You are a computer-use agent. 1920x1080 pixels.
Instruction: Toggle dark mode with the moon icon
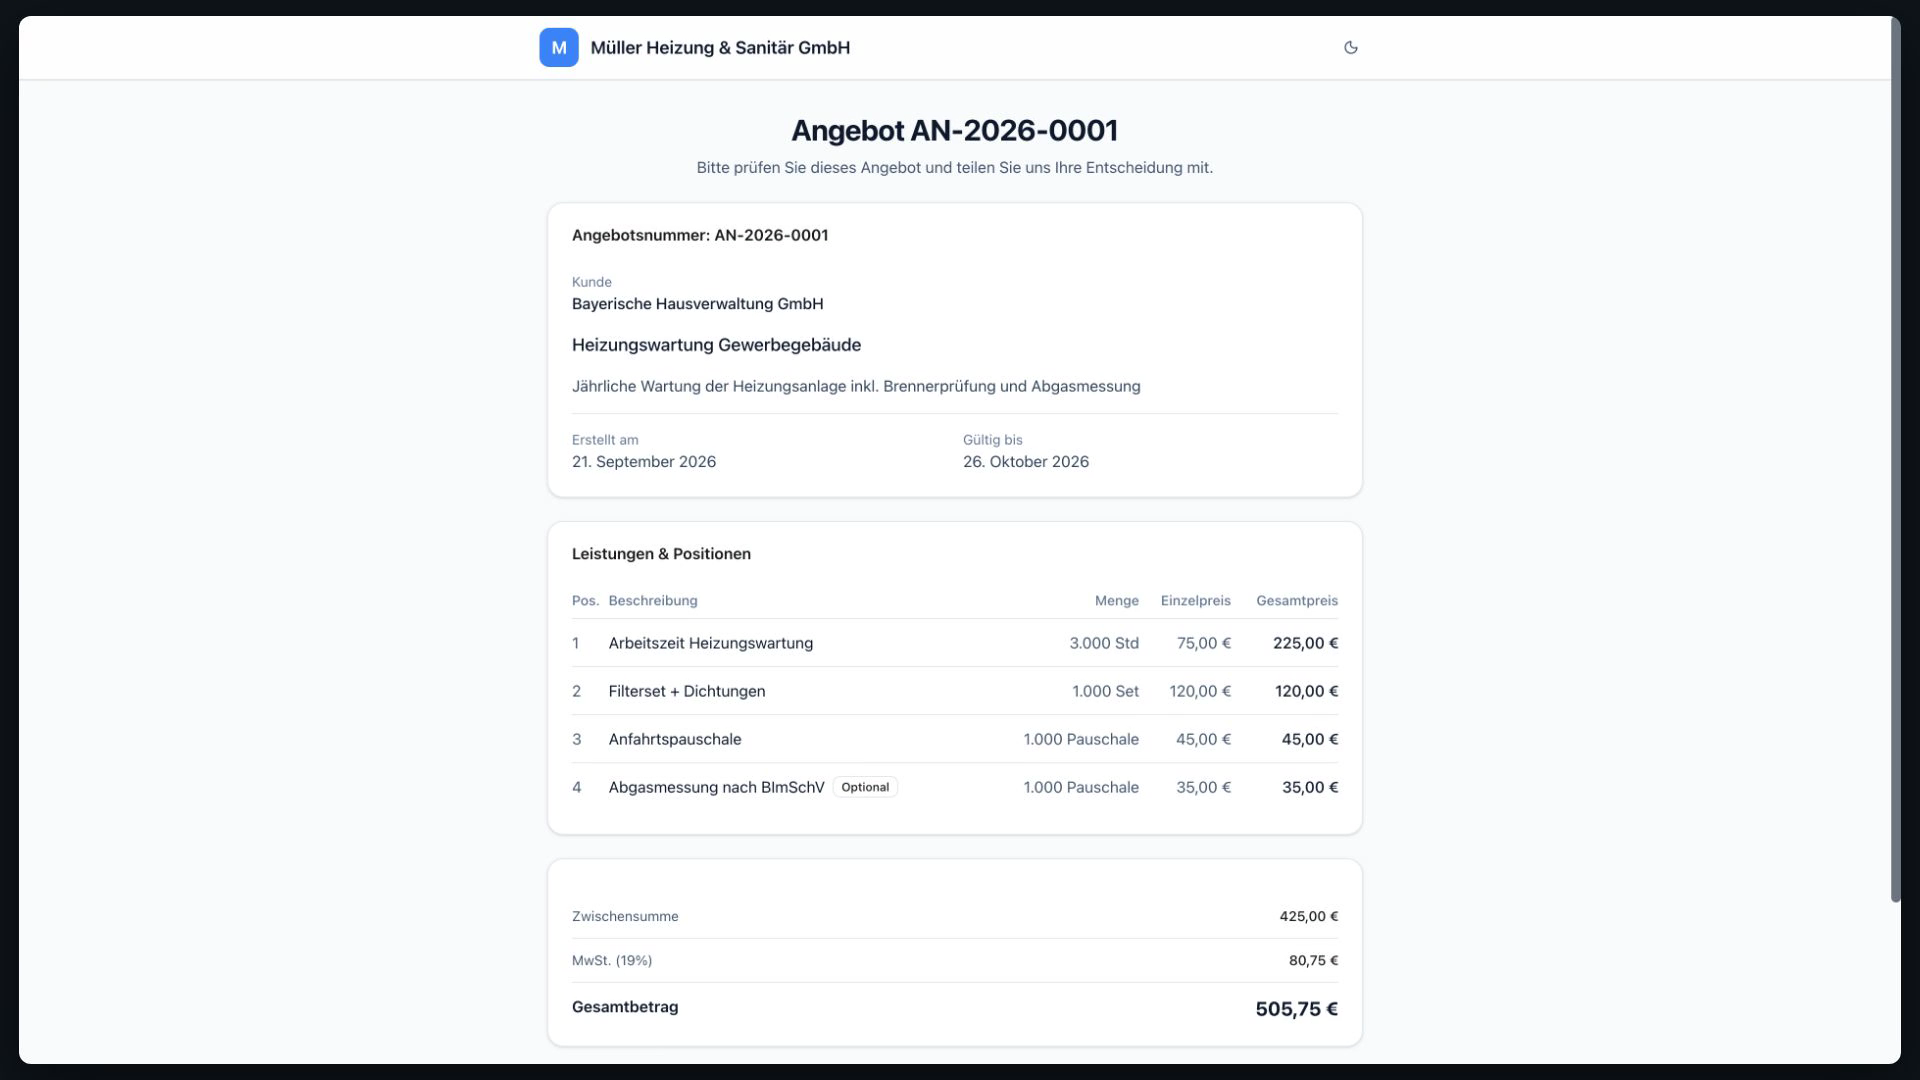tap(1350, 47)
